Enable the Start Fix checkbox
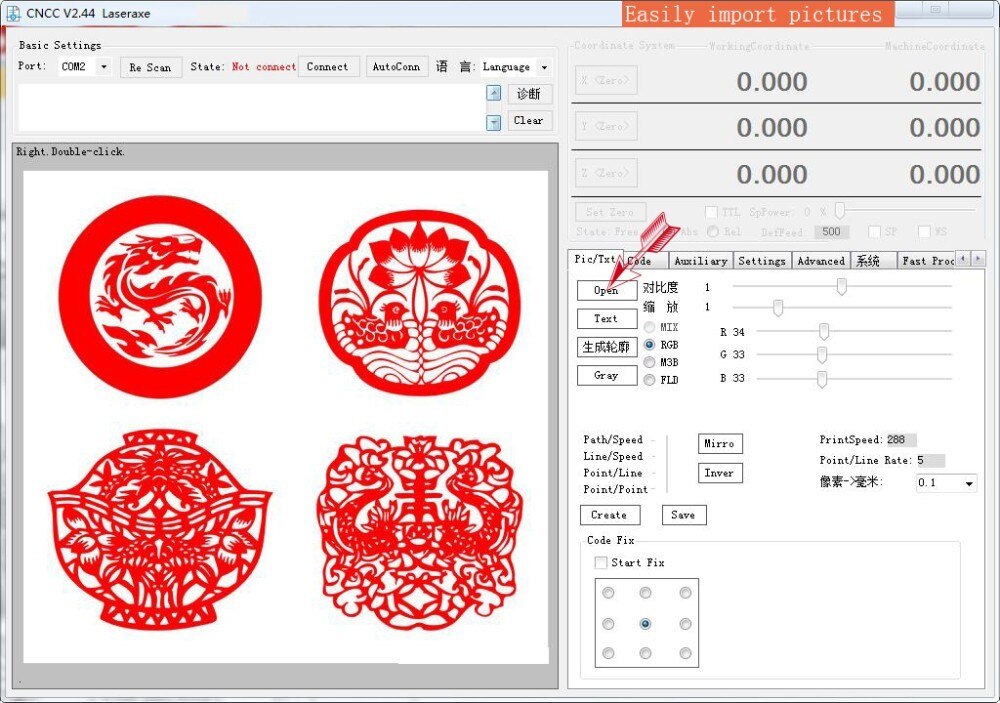1000x703 pixels. click(x=600, y=563)
